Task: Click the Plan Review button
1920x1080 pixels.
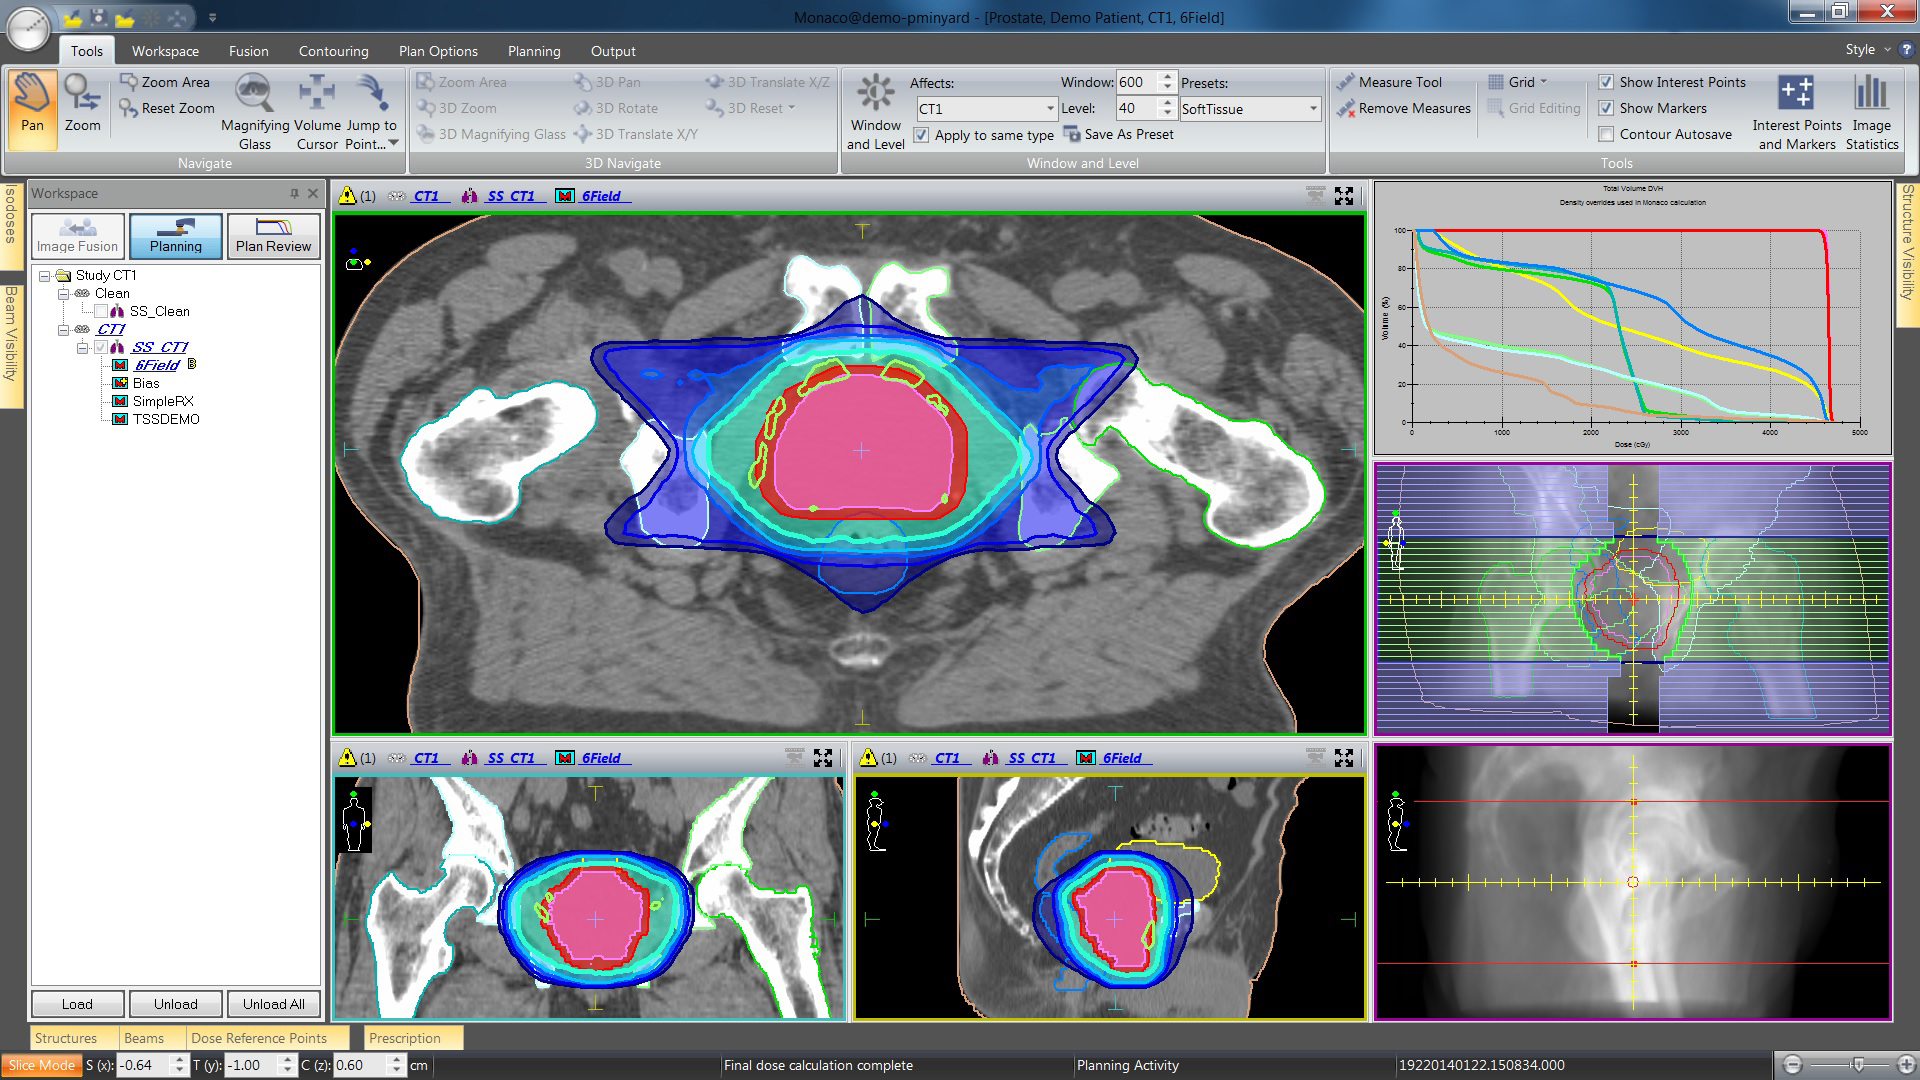Action: coord(273,236)
